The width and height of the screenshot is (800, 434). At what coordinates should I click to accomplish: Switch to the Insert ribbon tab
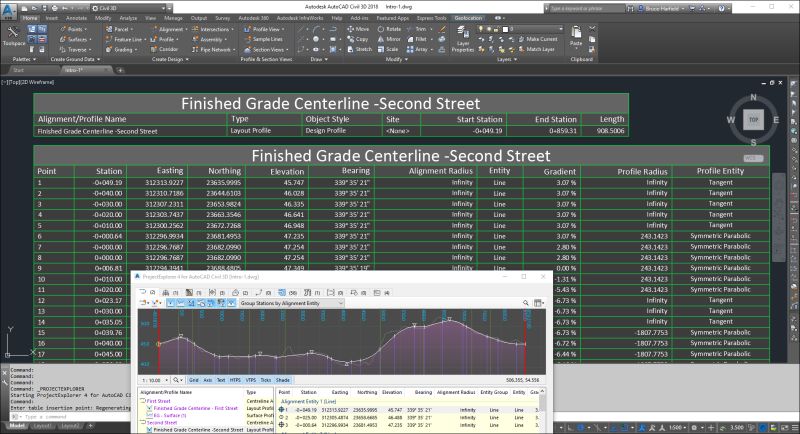(x=52, y=18)
